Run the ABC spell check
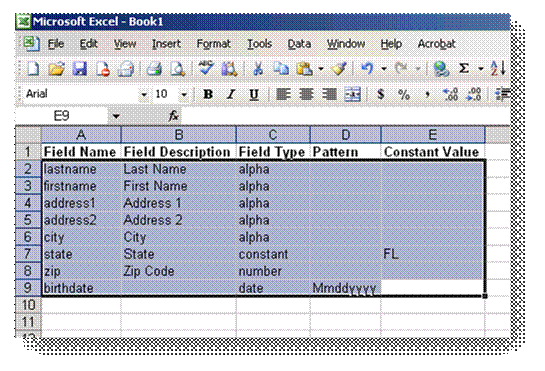 click(206, 68)
